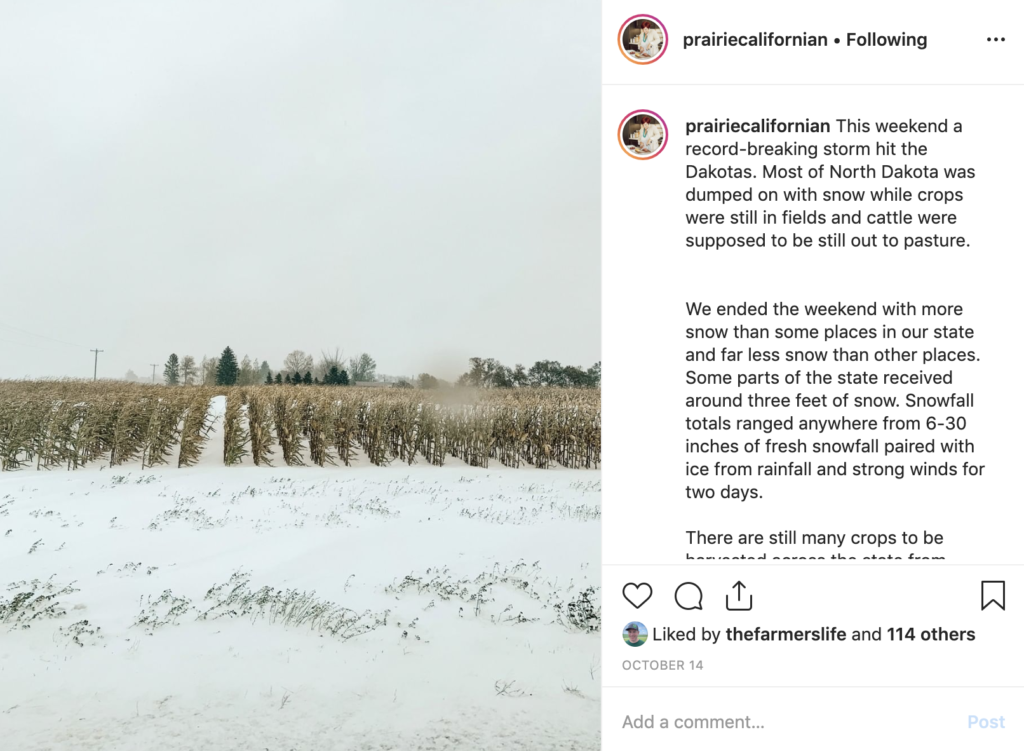Screen dimensions: 1024x751
Task: Select the partially hidden caption line at bottom
Action: [815, 557]
